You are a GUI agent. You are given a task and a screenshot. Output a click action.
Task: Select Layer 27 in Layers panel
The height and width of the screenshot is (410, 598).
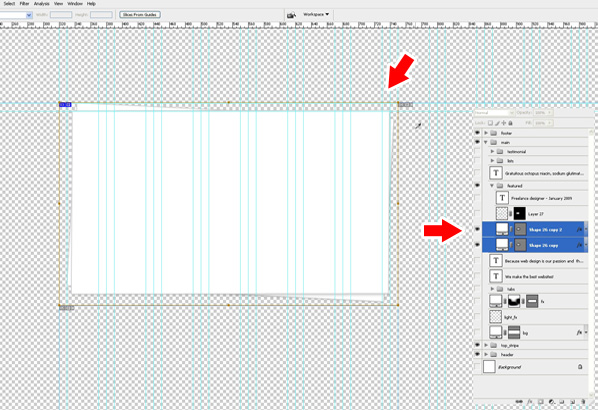pyautogui.click(x=535, y=214)
